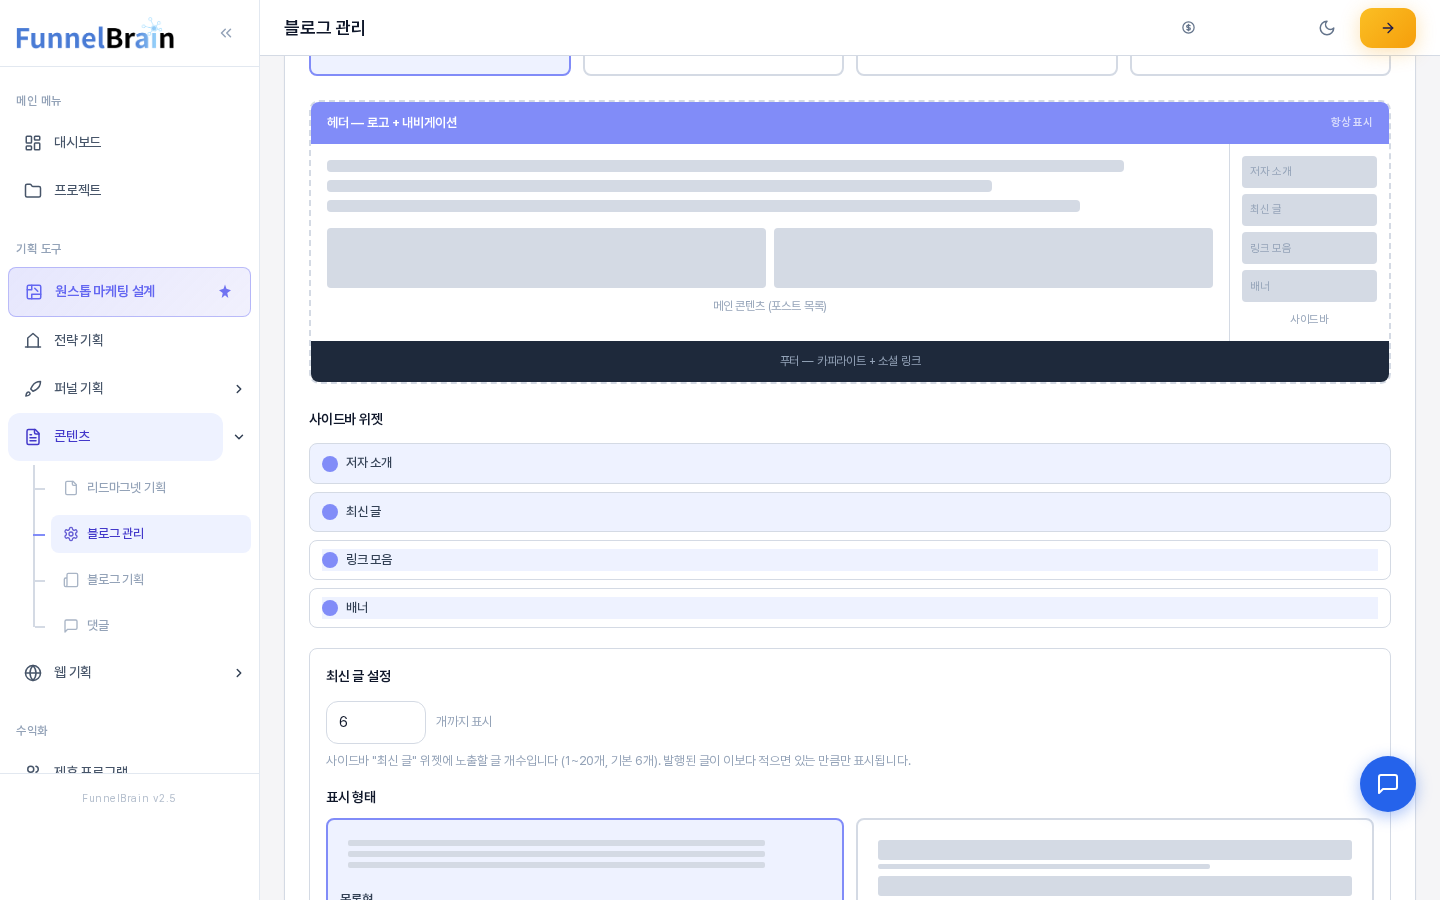Viewport: 1440px width, 900px height.
Task: Click the coin icon in the top bar
Action: click(1188, 28)
